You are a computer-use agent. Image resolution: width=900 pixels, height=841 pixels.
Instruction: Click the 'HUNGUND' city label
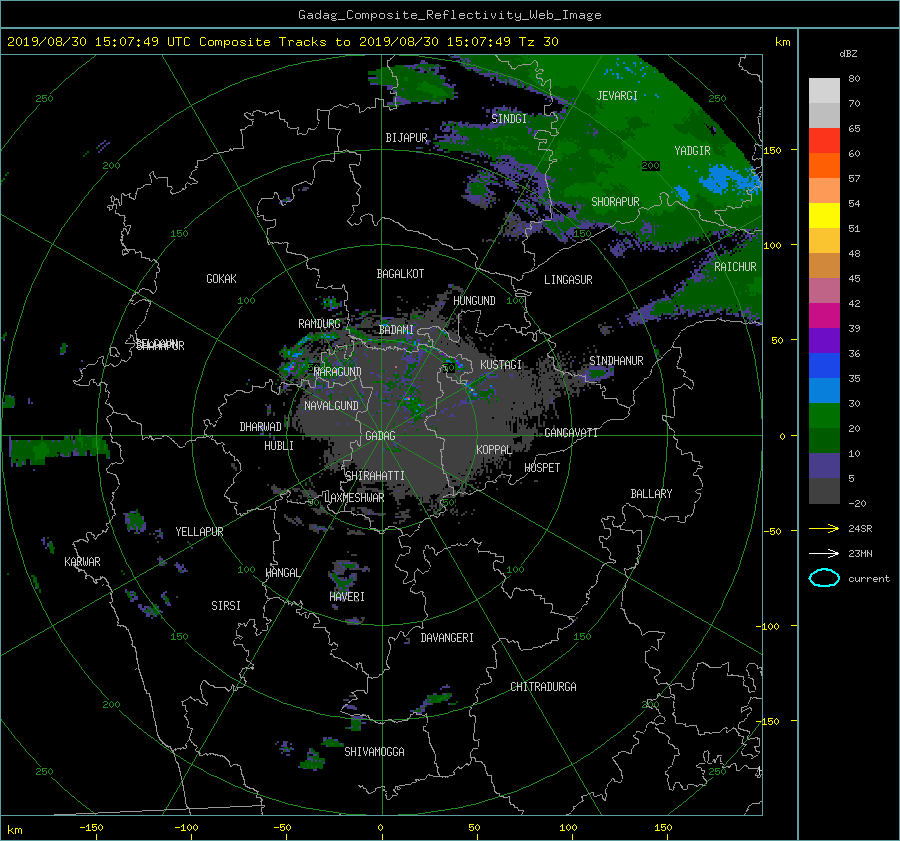(x=474, y=301)
